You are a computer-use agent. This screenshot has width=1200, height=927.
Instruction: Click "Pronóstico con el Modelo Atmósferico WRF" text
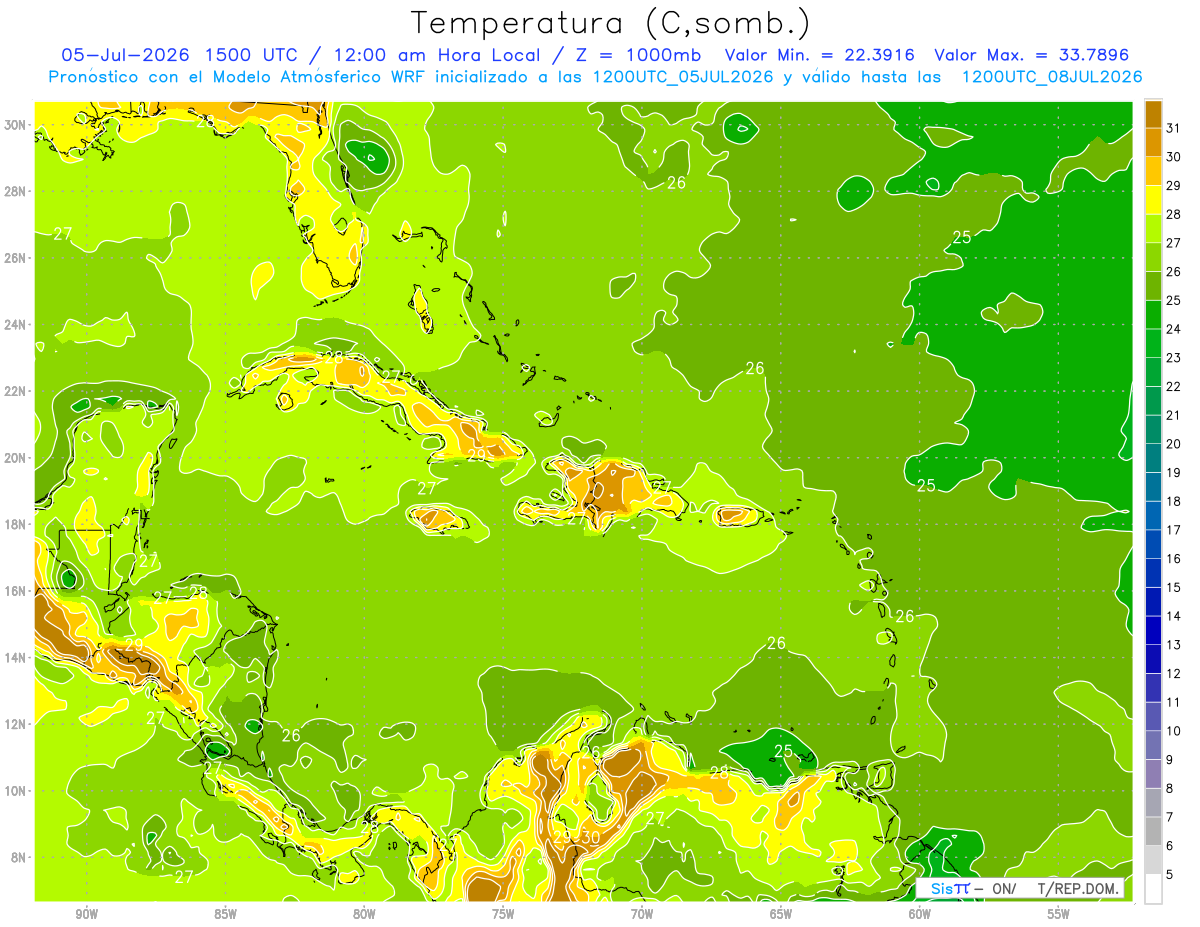coord(239,77)
